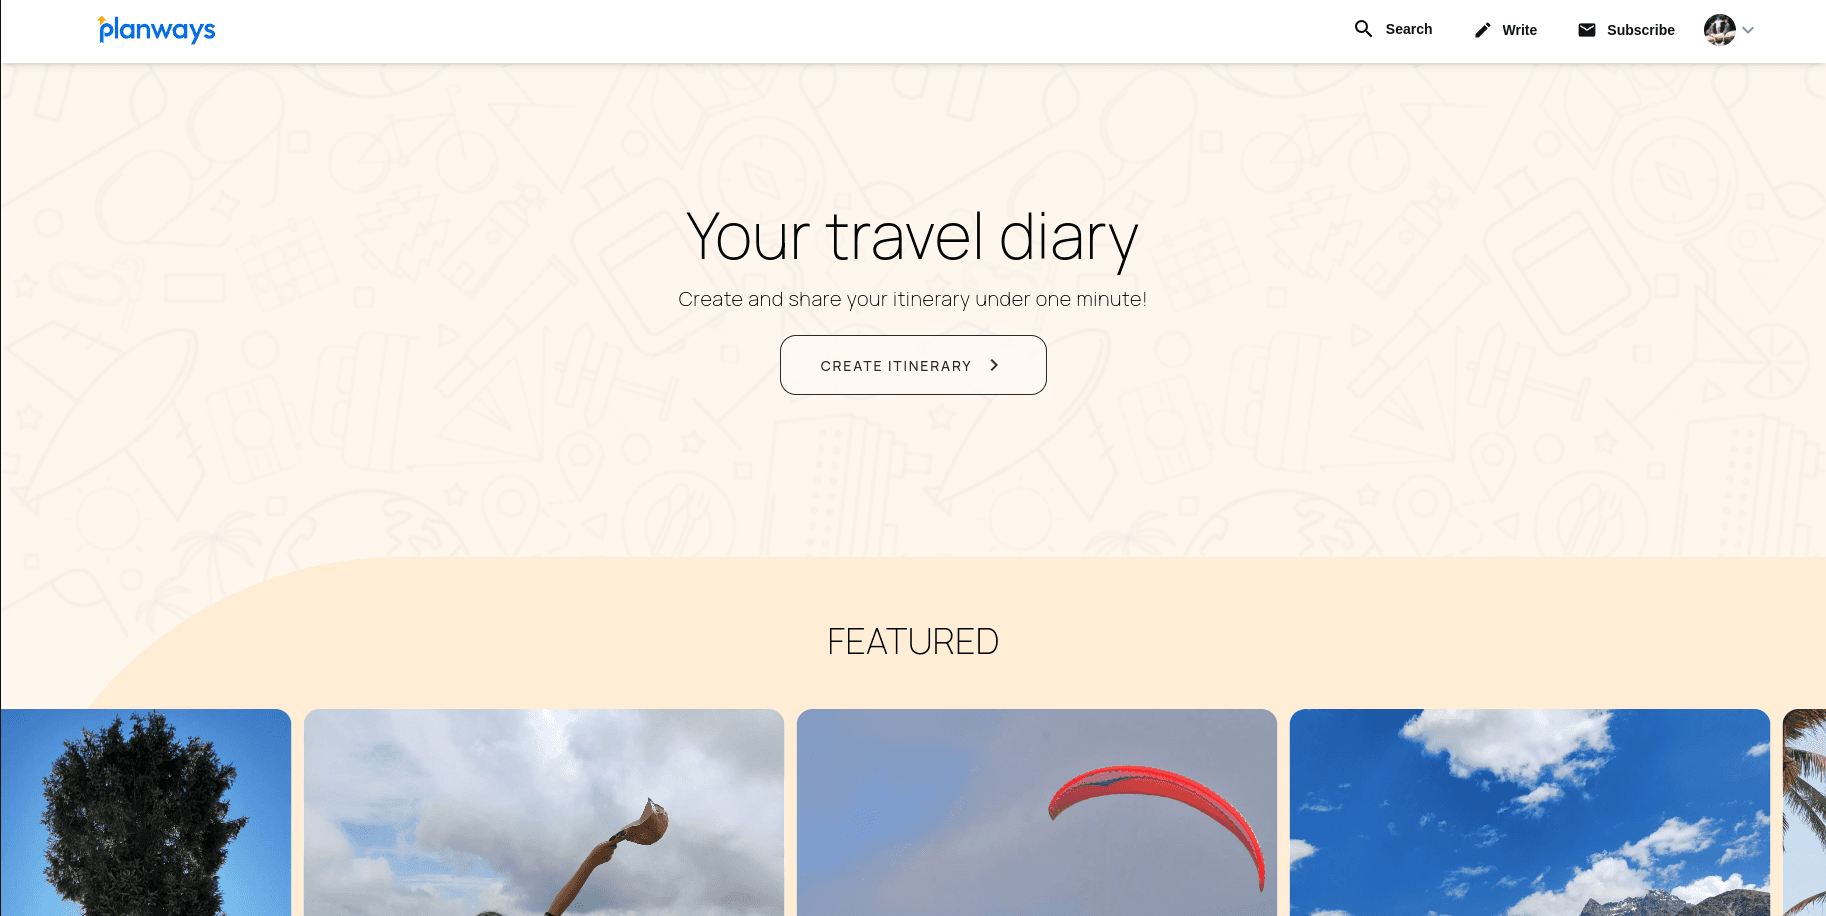Click the itinerary tagline text
Viewport: 1826px width, 916px height.
(913, 299)
